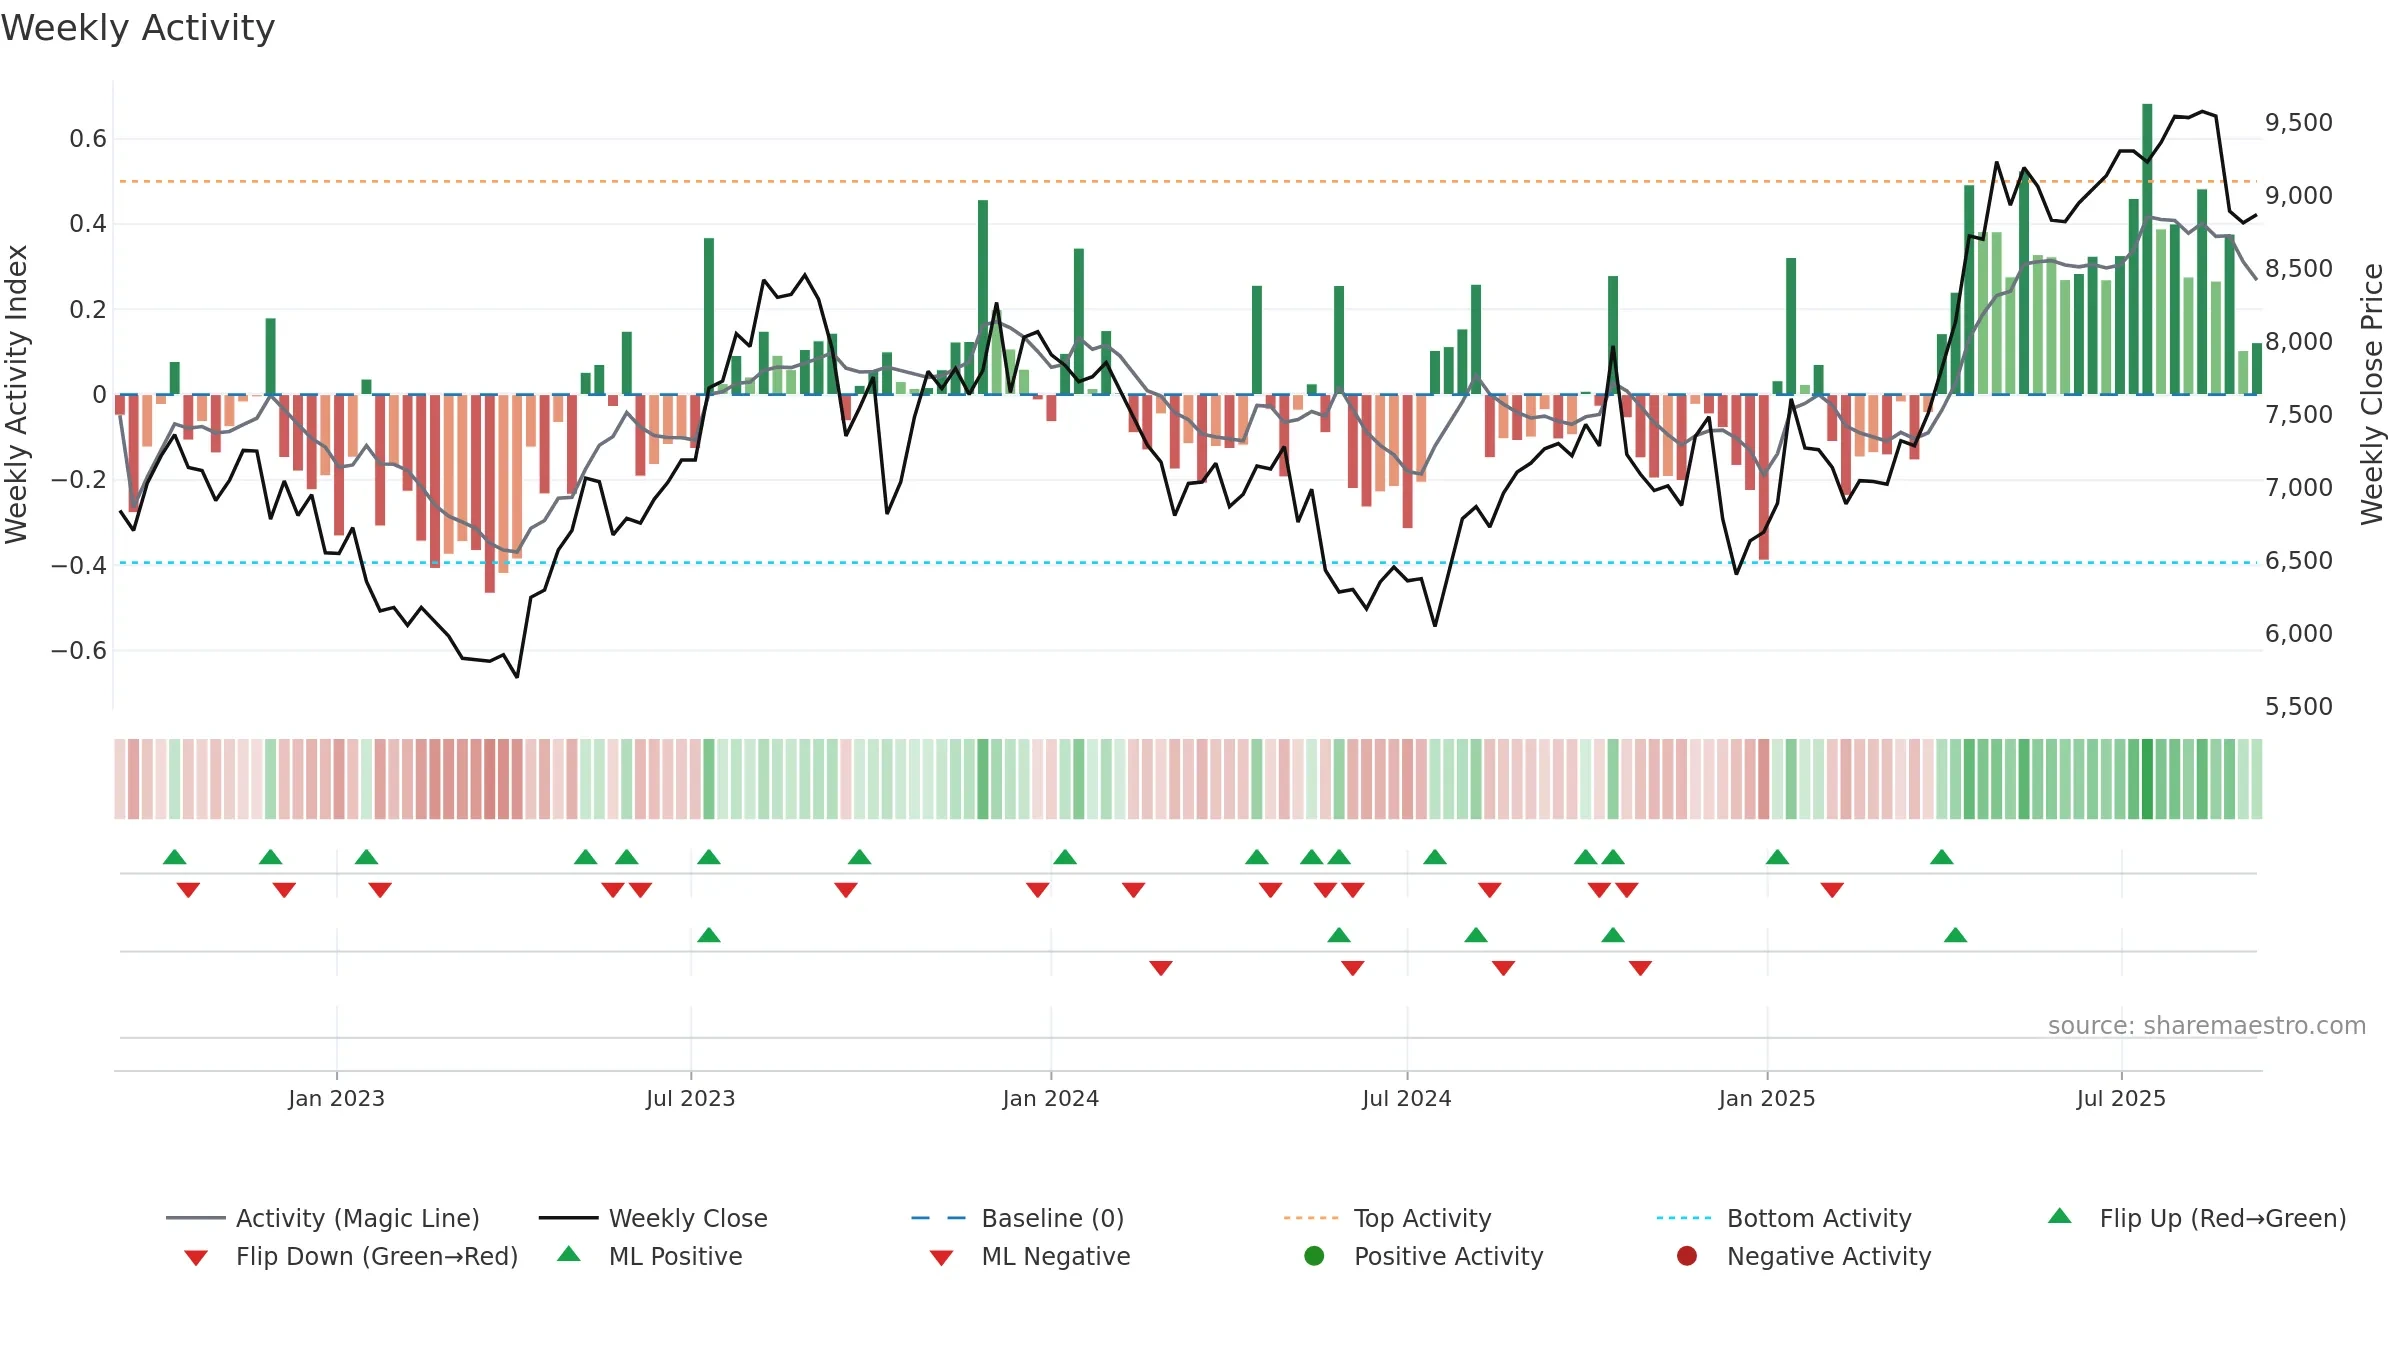Click the Jan 2024 x-axis label

[x=1051, y=1098]
